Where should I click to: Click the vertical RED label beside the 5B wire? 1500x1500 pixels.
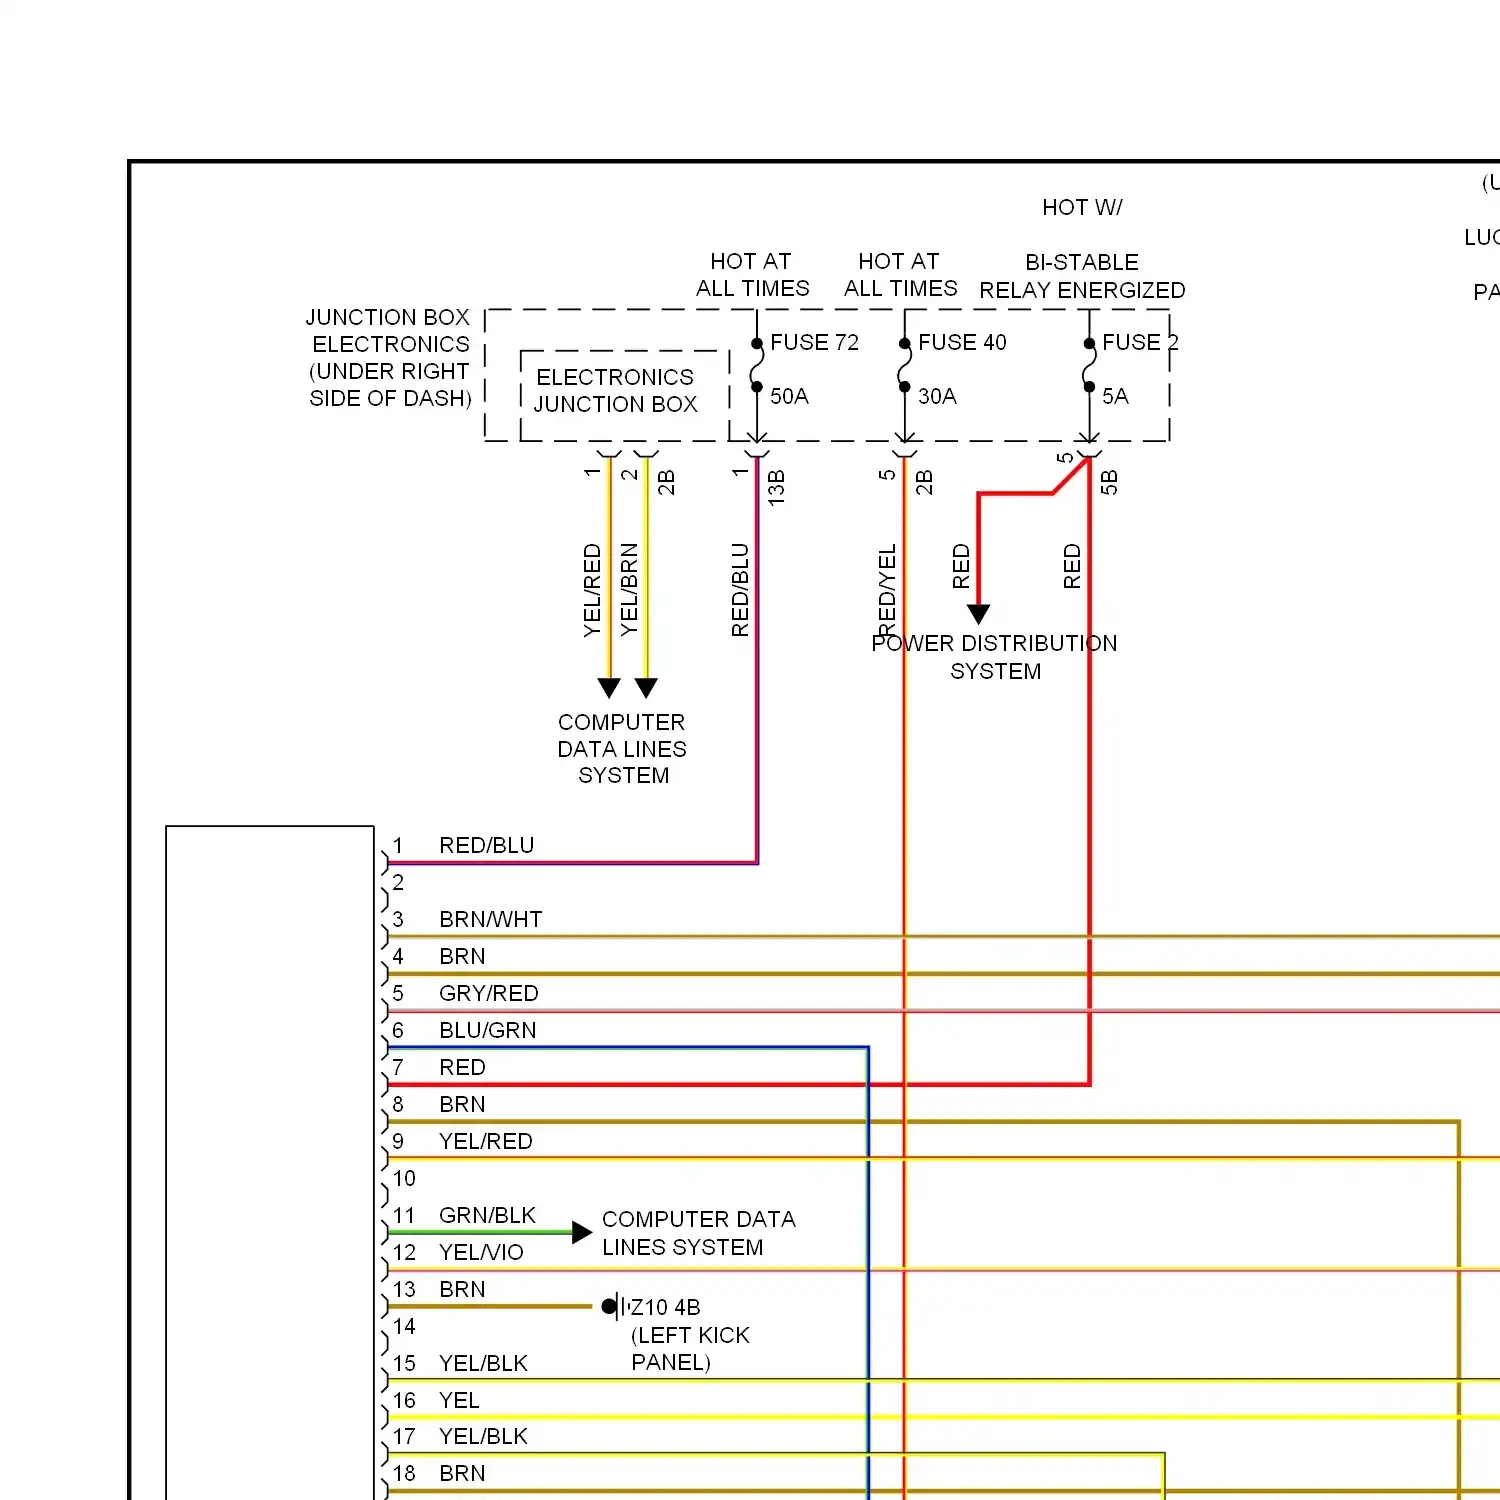[x=1072, y=566]
